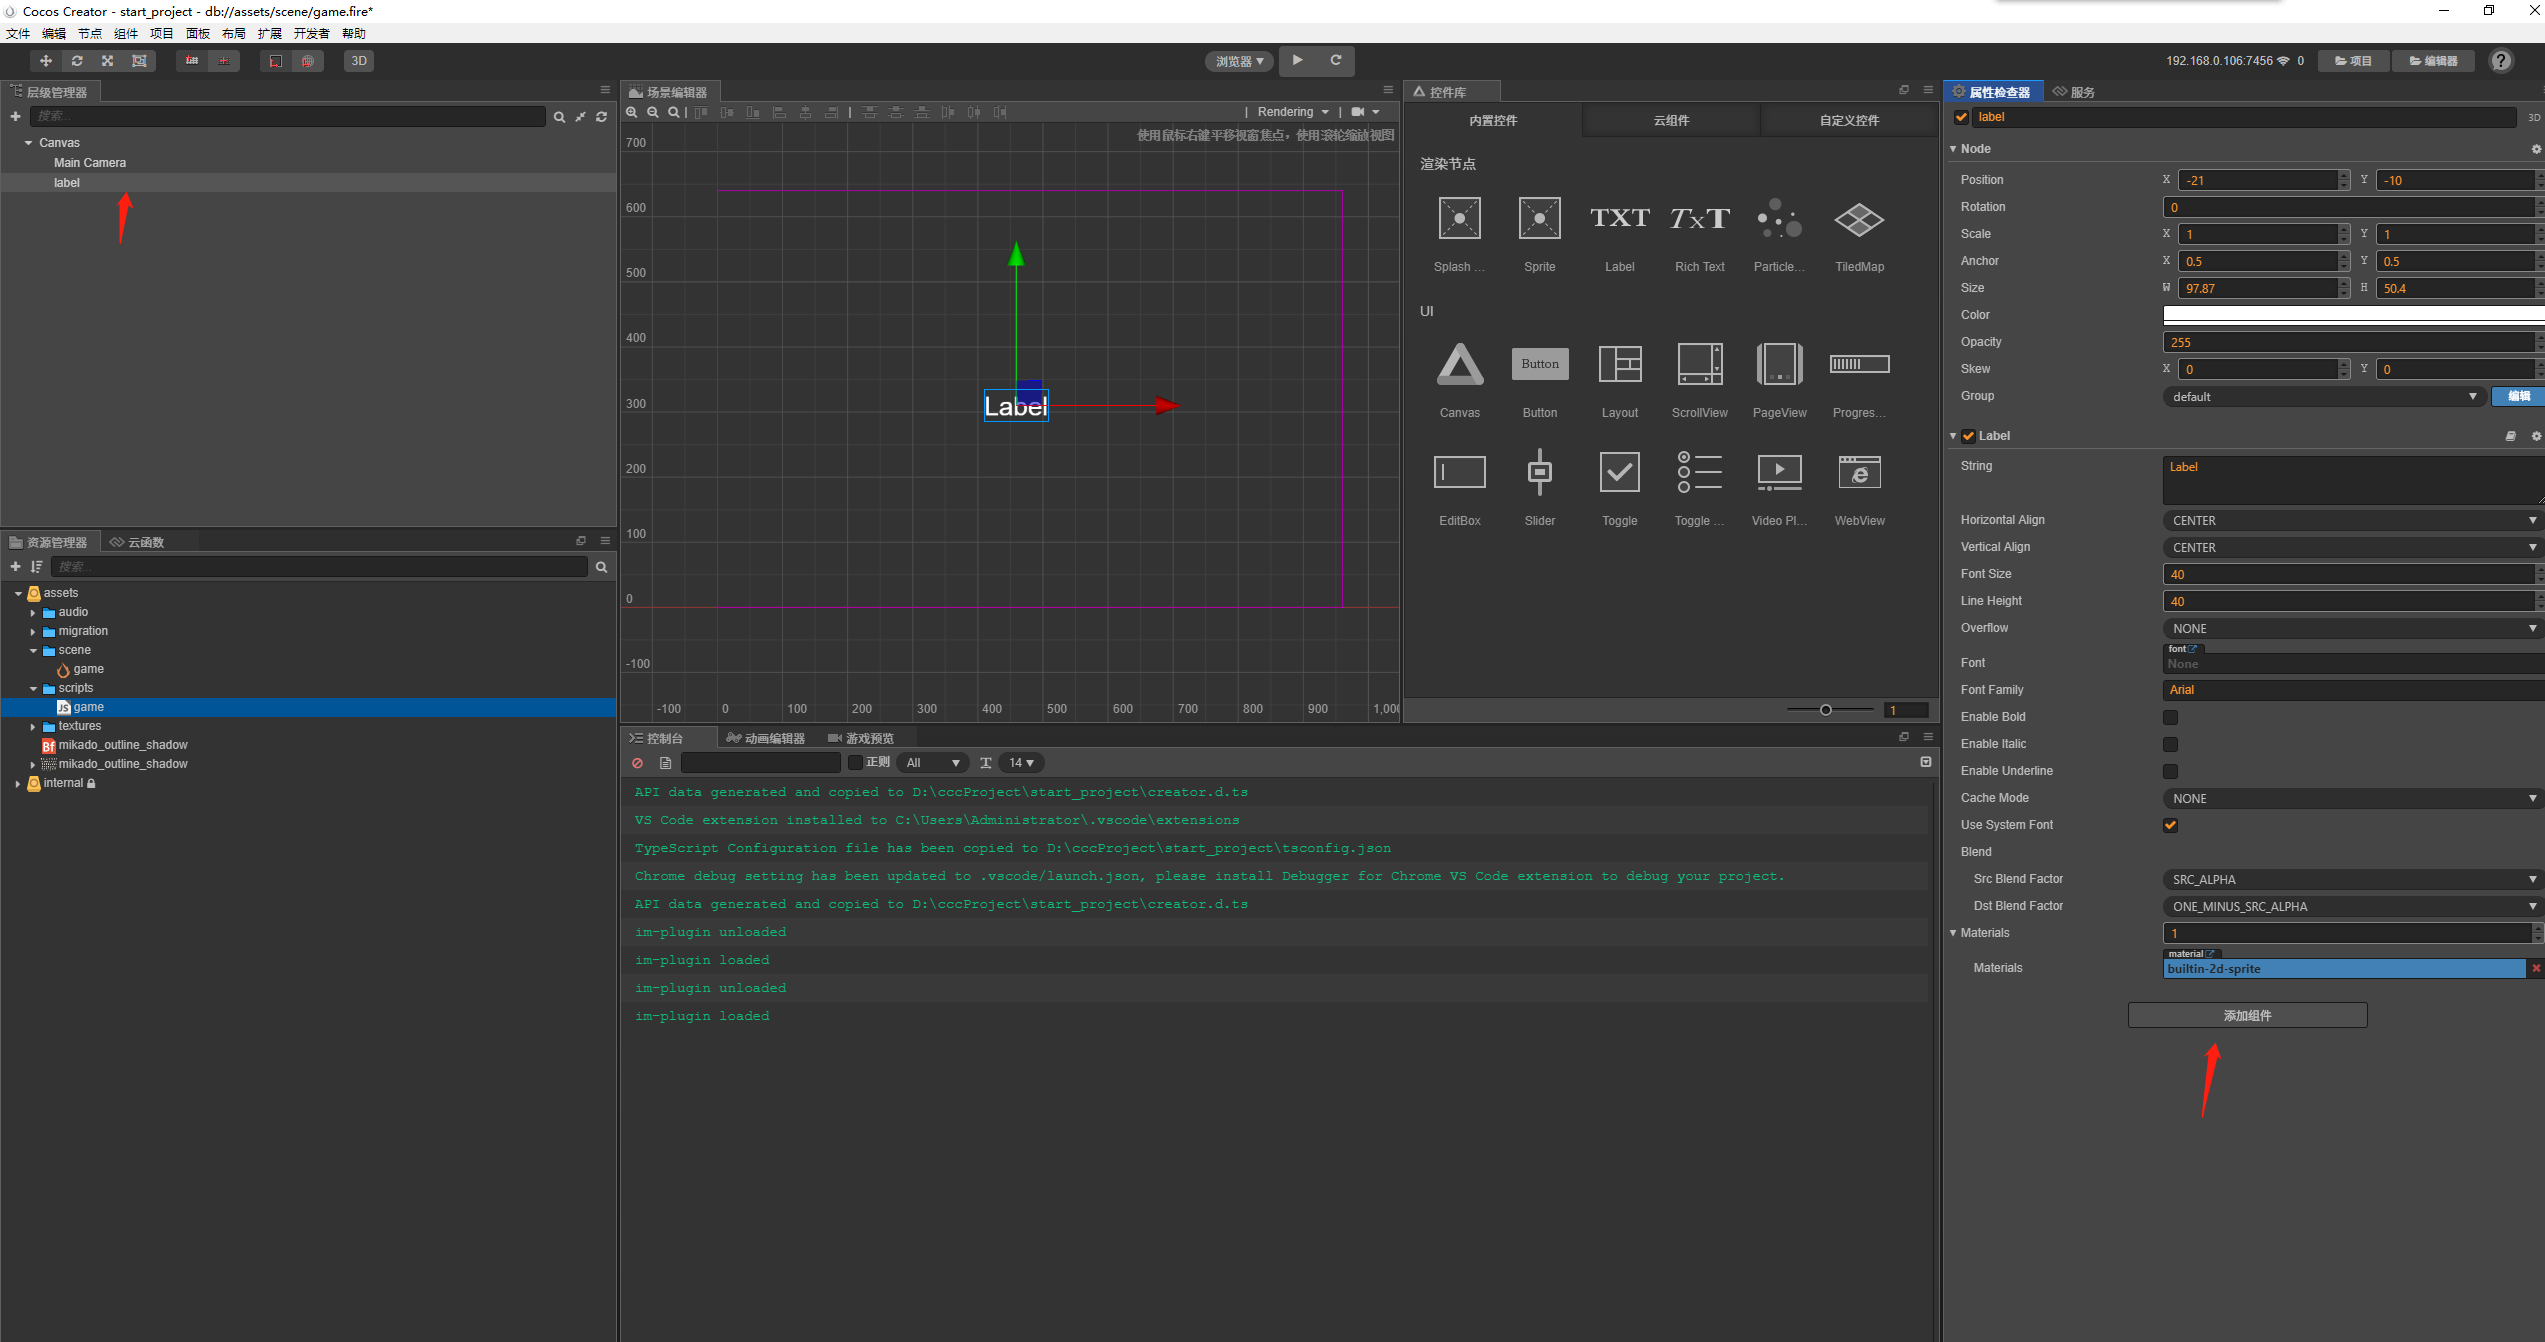Click the node Color swatch
This screenshot has height=1342, width=2545.
pyautogui.click(x=2350, y=315)
